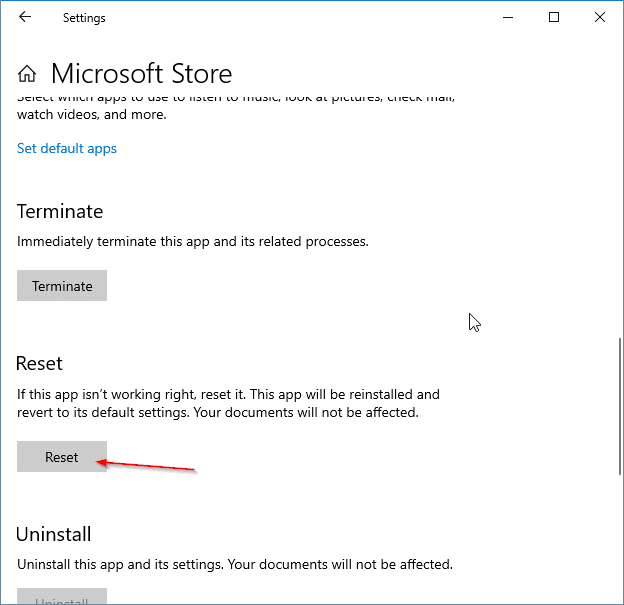Close the Settings window

[x=600, y=17]
